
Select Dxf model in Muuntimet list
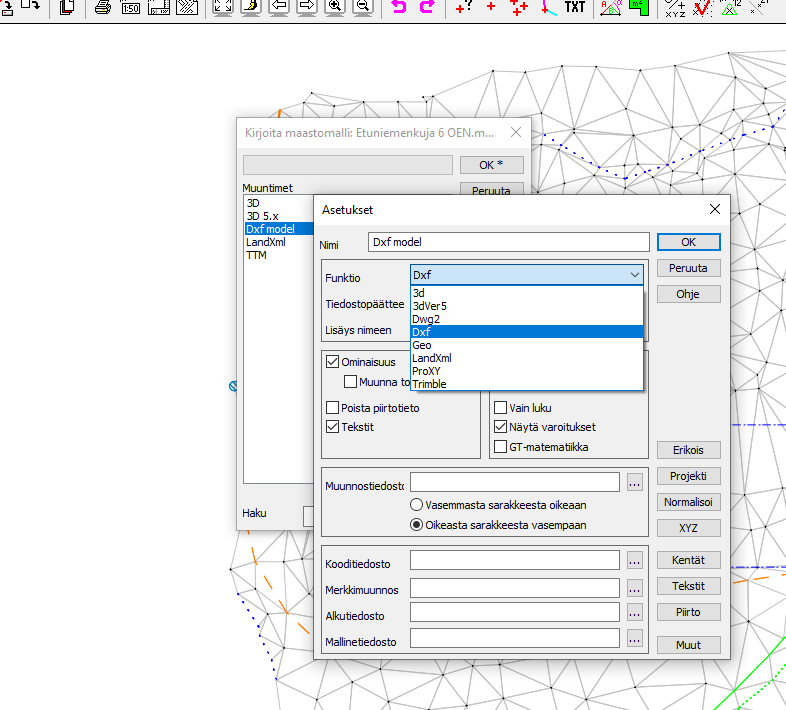pyautogui.click(x=279, y=229)
